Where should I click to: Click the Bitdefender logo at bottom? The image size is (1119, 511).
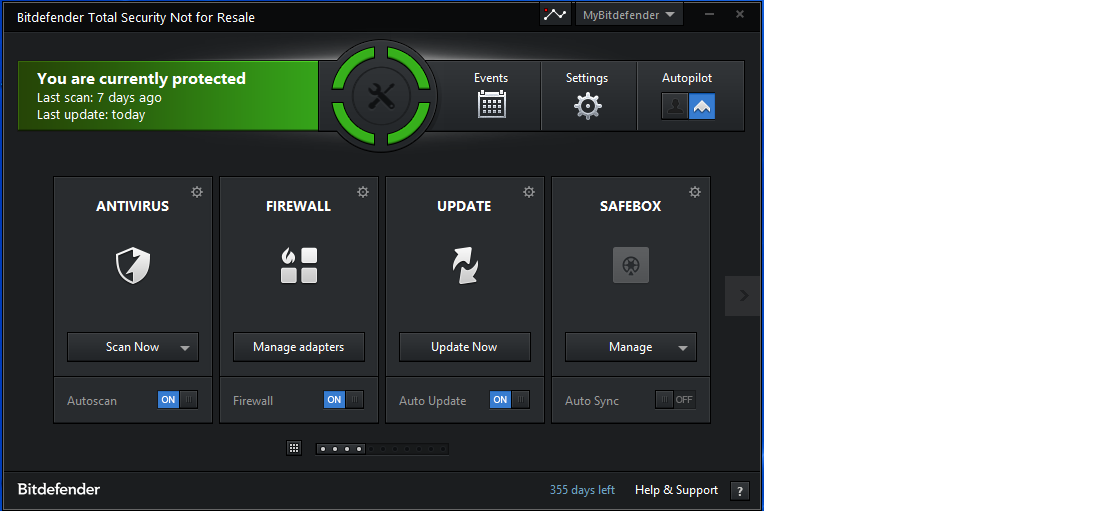tap(59, 490)
